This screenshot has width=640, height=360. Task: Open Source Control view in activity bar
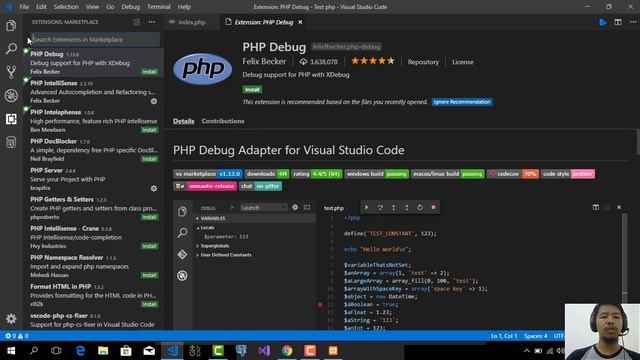pos(11,72)
